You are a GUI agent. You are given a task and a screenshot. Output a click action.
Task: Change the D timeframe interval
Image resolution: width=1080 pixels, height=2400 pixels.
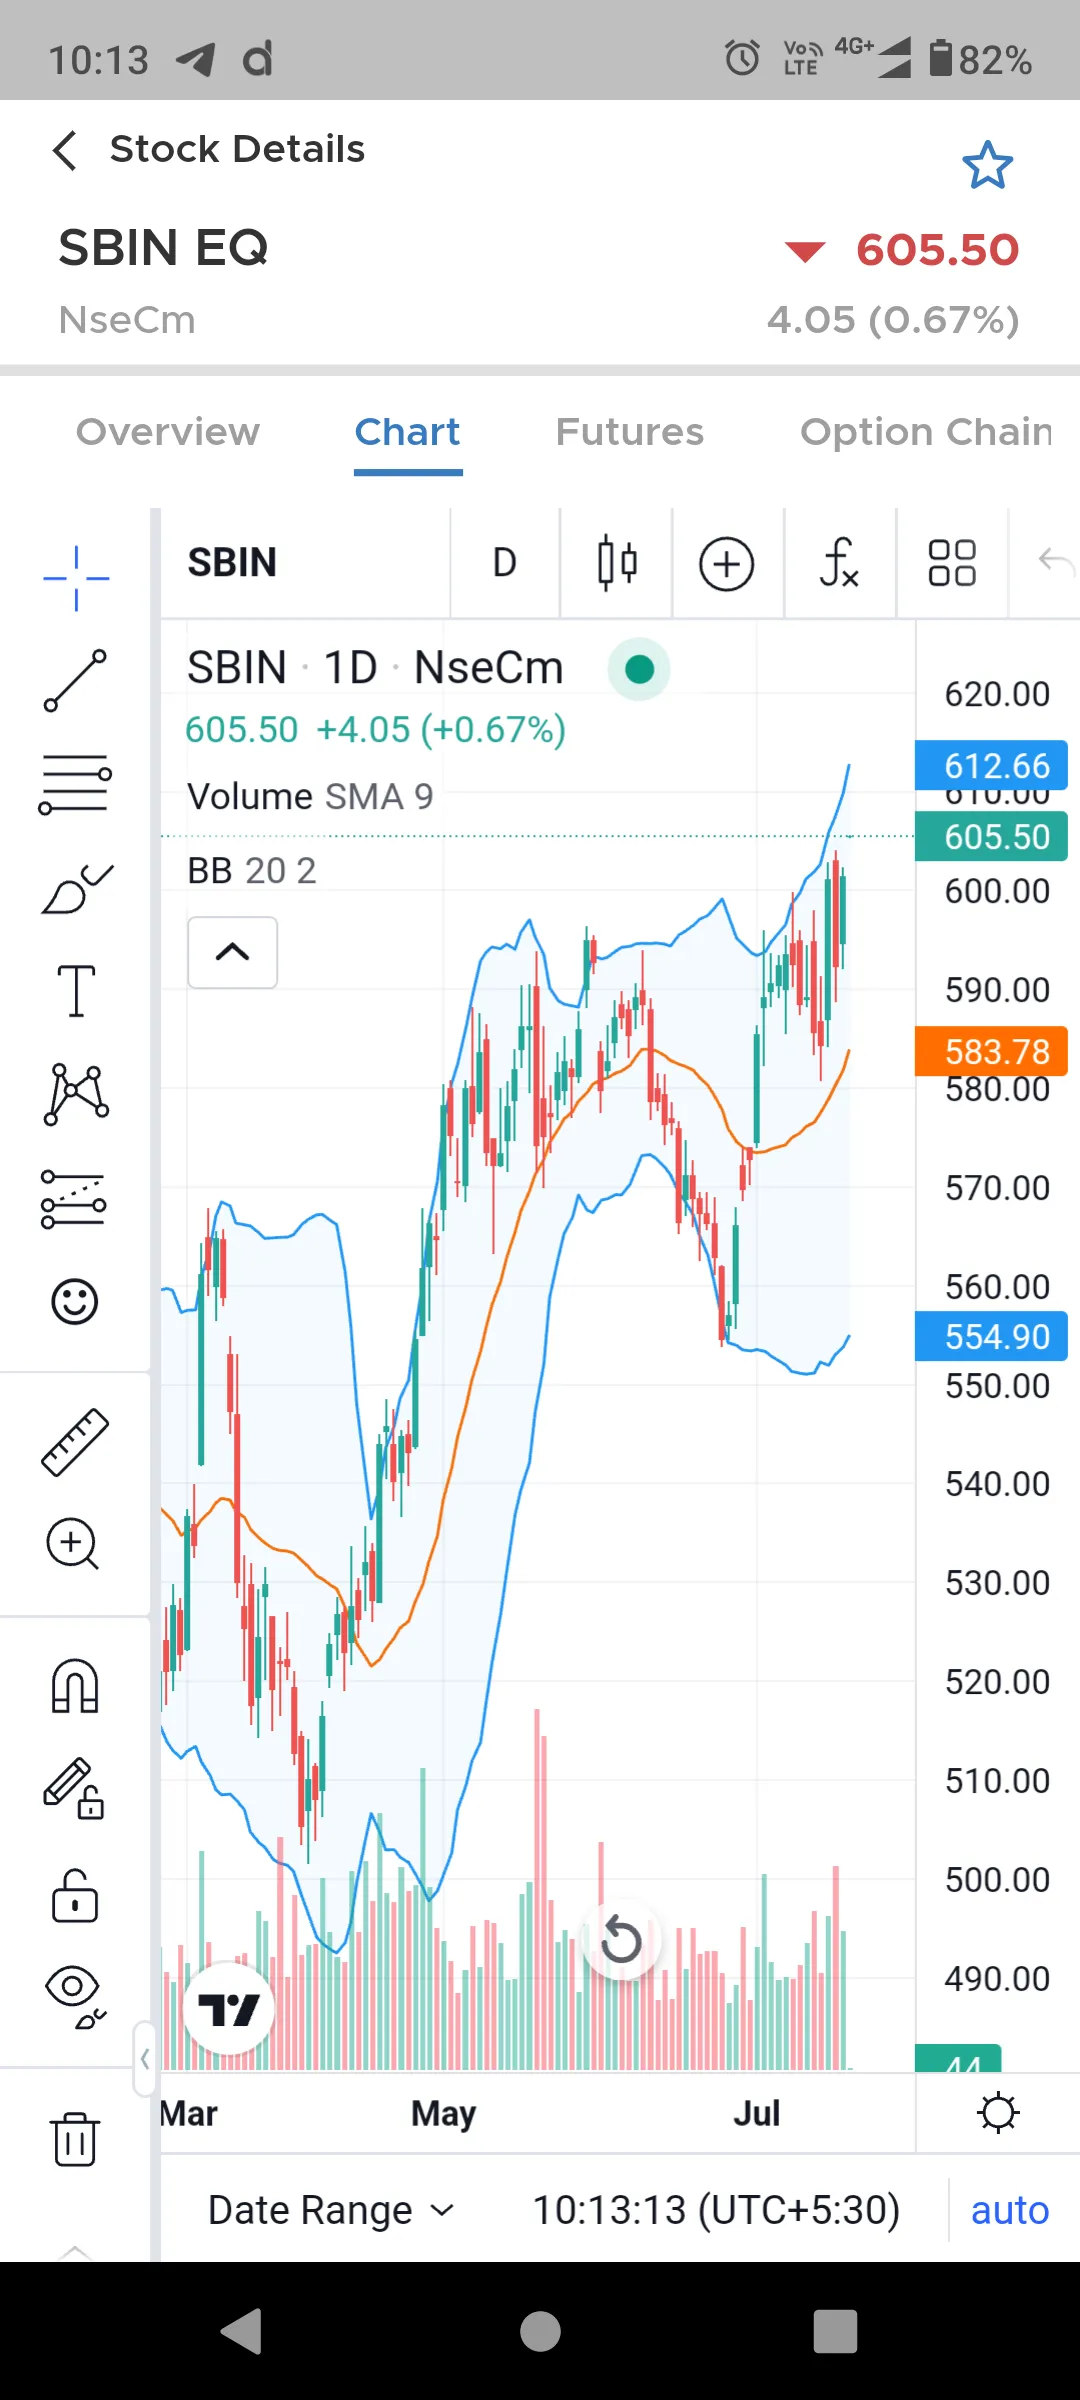point(505,563)
